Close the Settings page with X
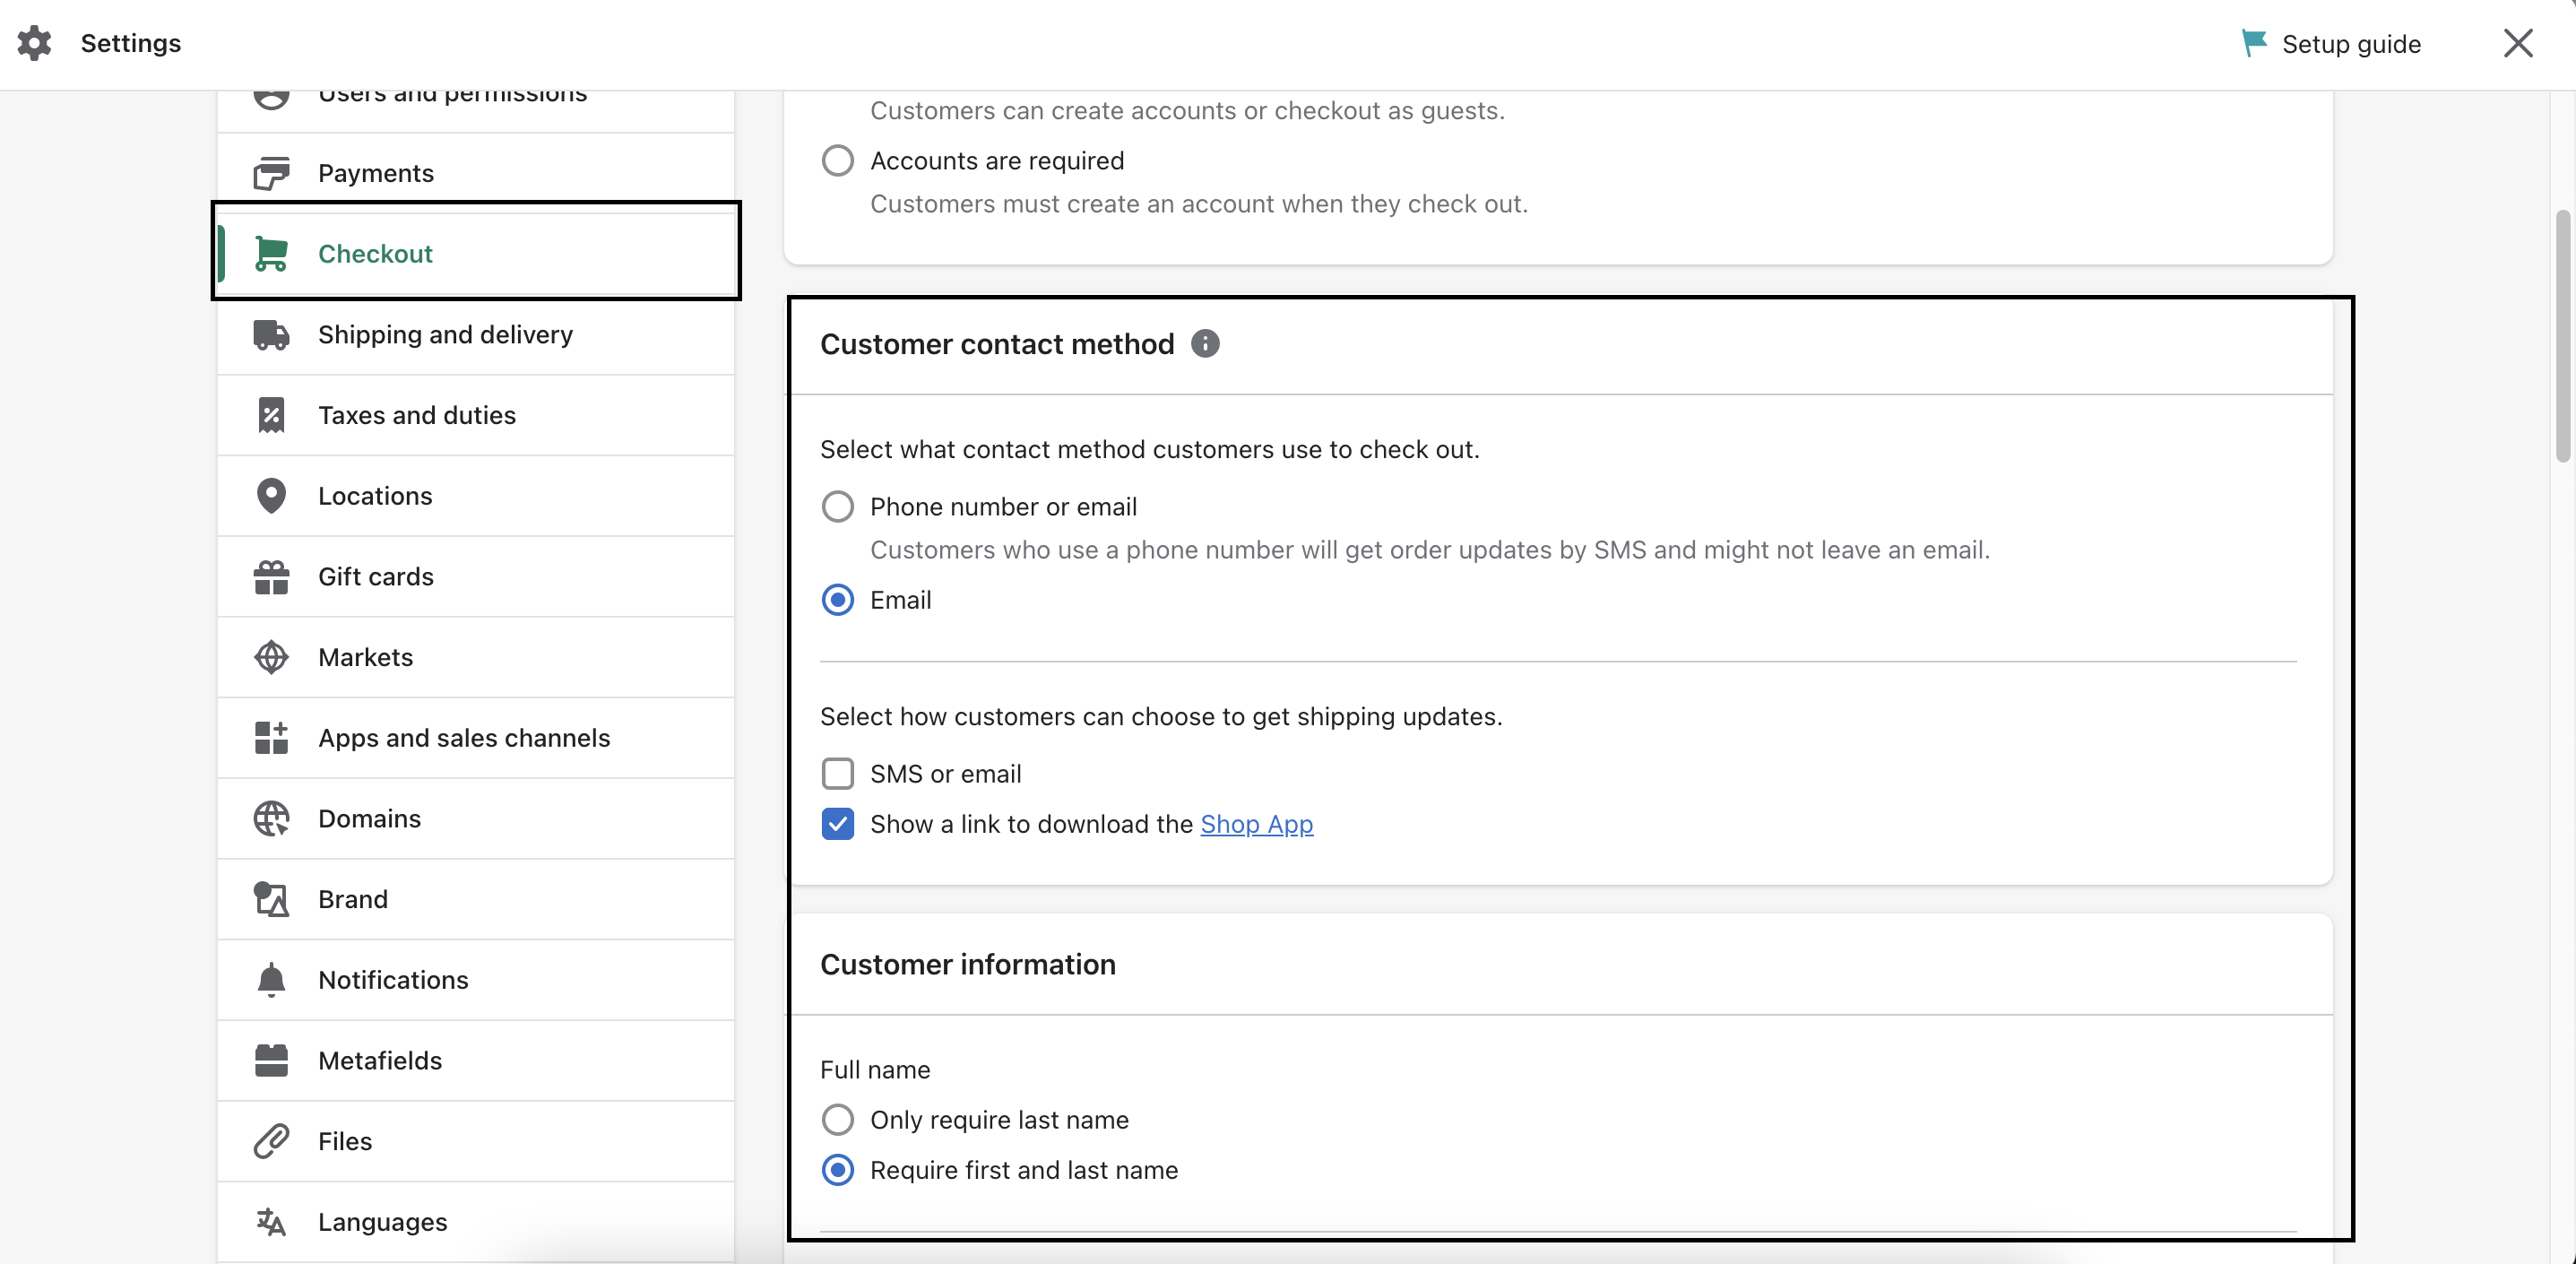Viewport: 2576px width, 1264px height. pos(2517,43)
